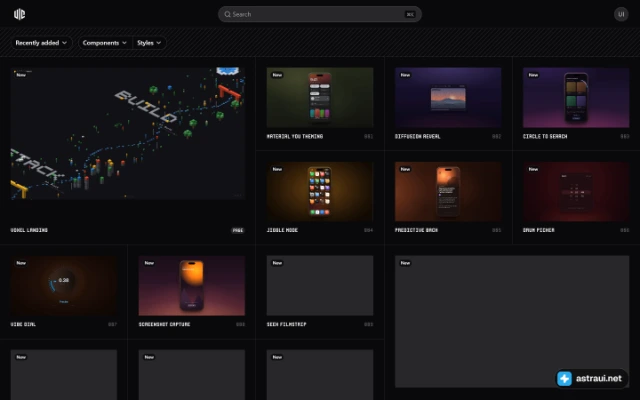This screenshot has width=640, height=400.
Task: Open the Diffusion Reveal thumbnail
Action: coord(448,98)
